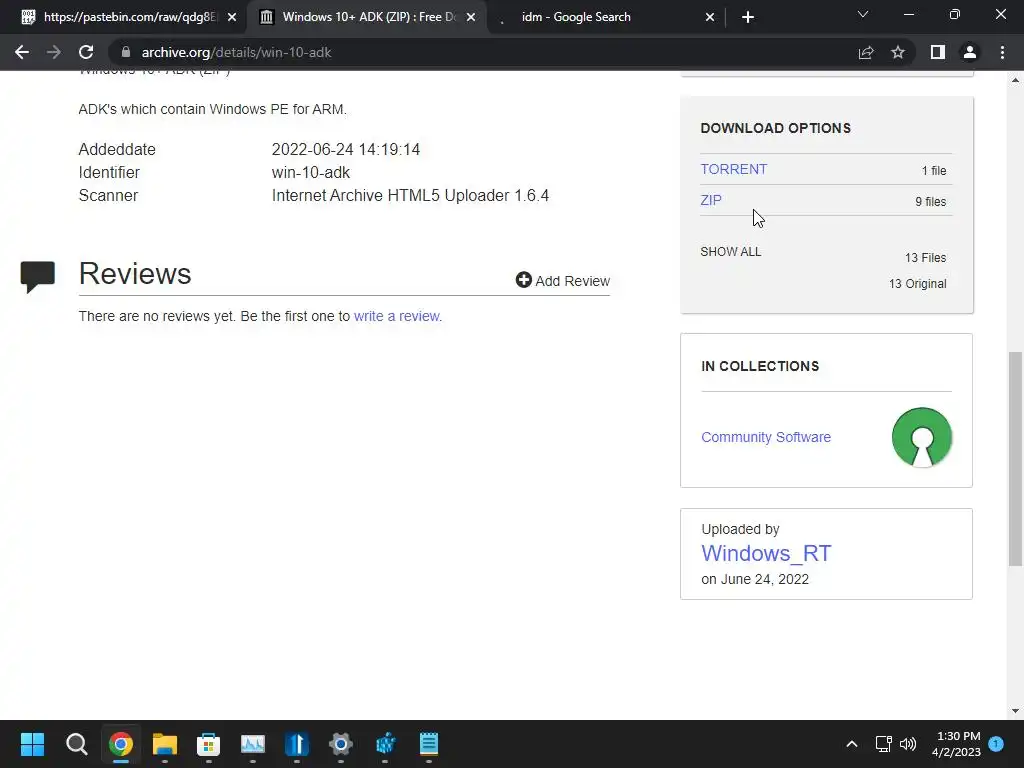Click Addeddate value 2022-06-24 14:19:14

click(x=345, y=150)
